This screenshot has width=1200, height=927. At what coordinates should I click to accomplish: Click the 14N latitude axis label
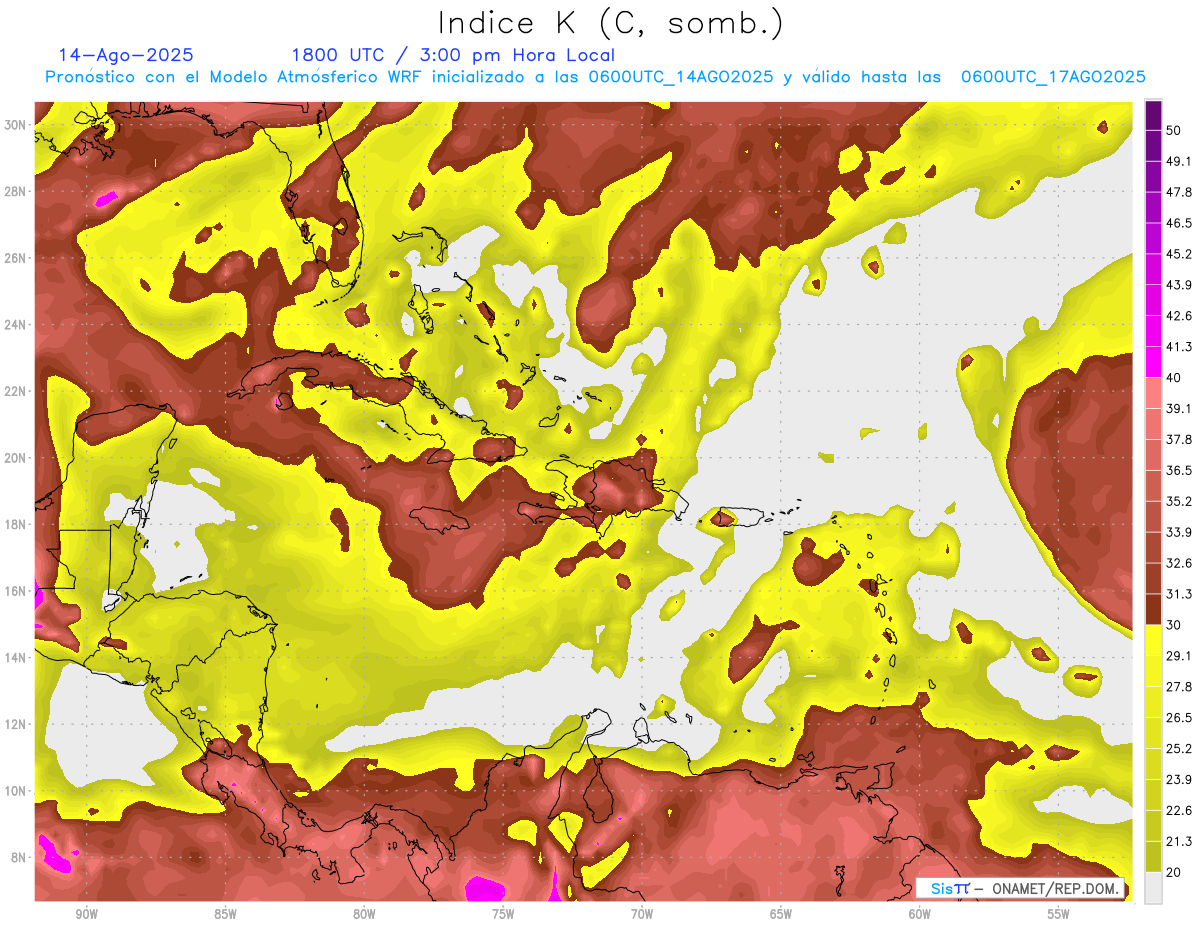tap(17, 657)
